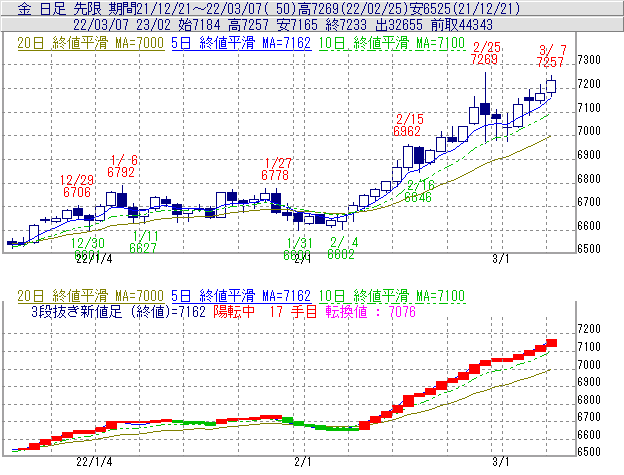624x475 pixels.
Task: Select the 5-day MA=7162 legend in lower chart
Action: pyautogui.click(x=241, y=296)
